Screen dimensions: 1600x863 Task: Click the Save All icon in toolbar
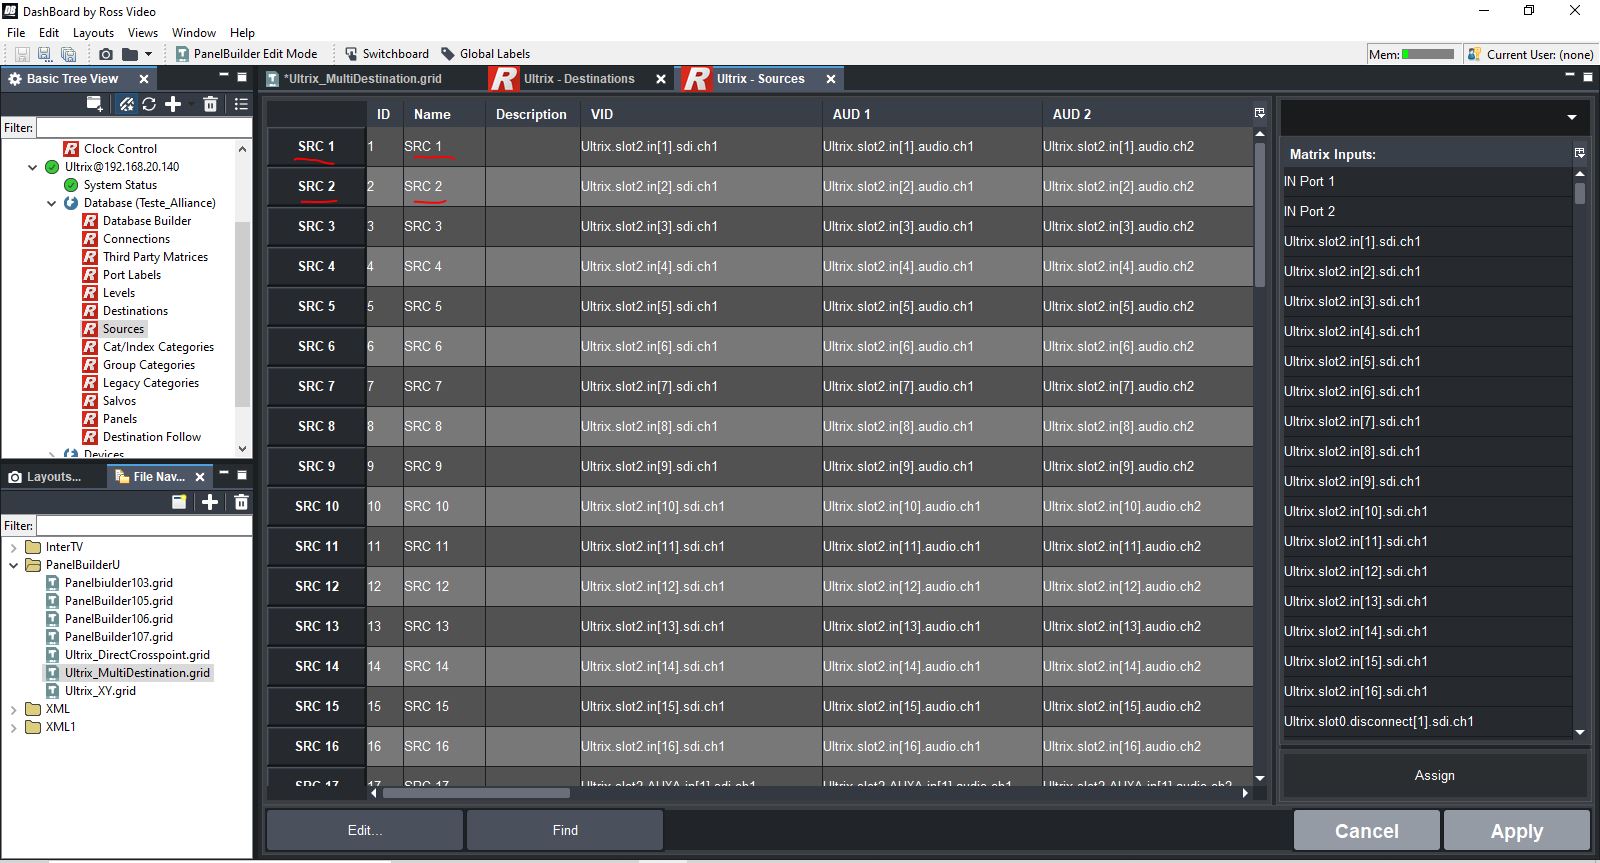tap(68, 54)
